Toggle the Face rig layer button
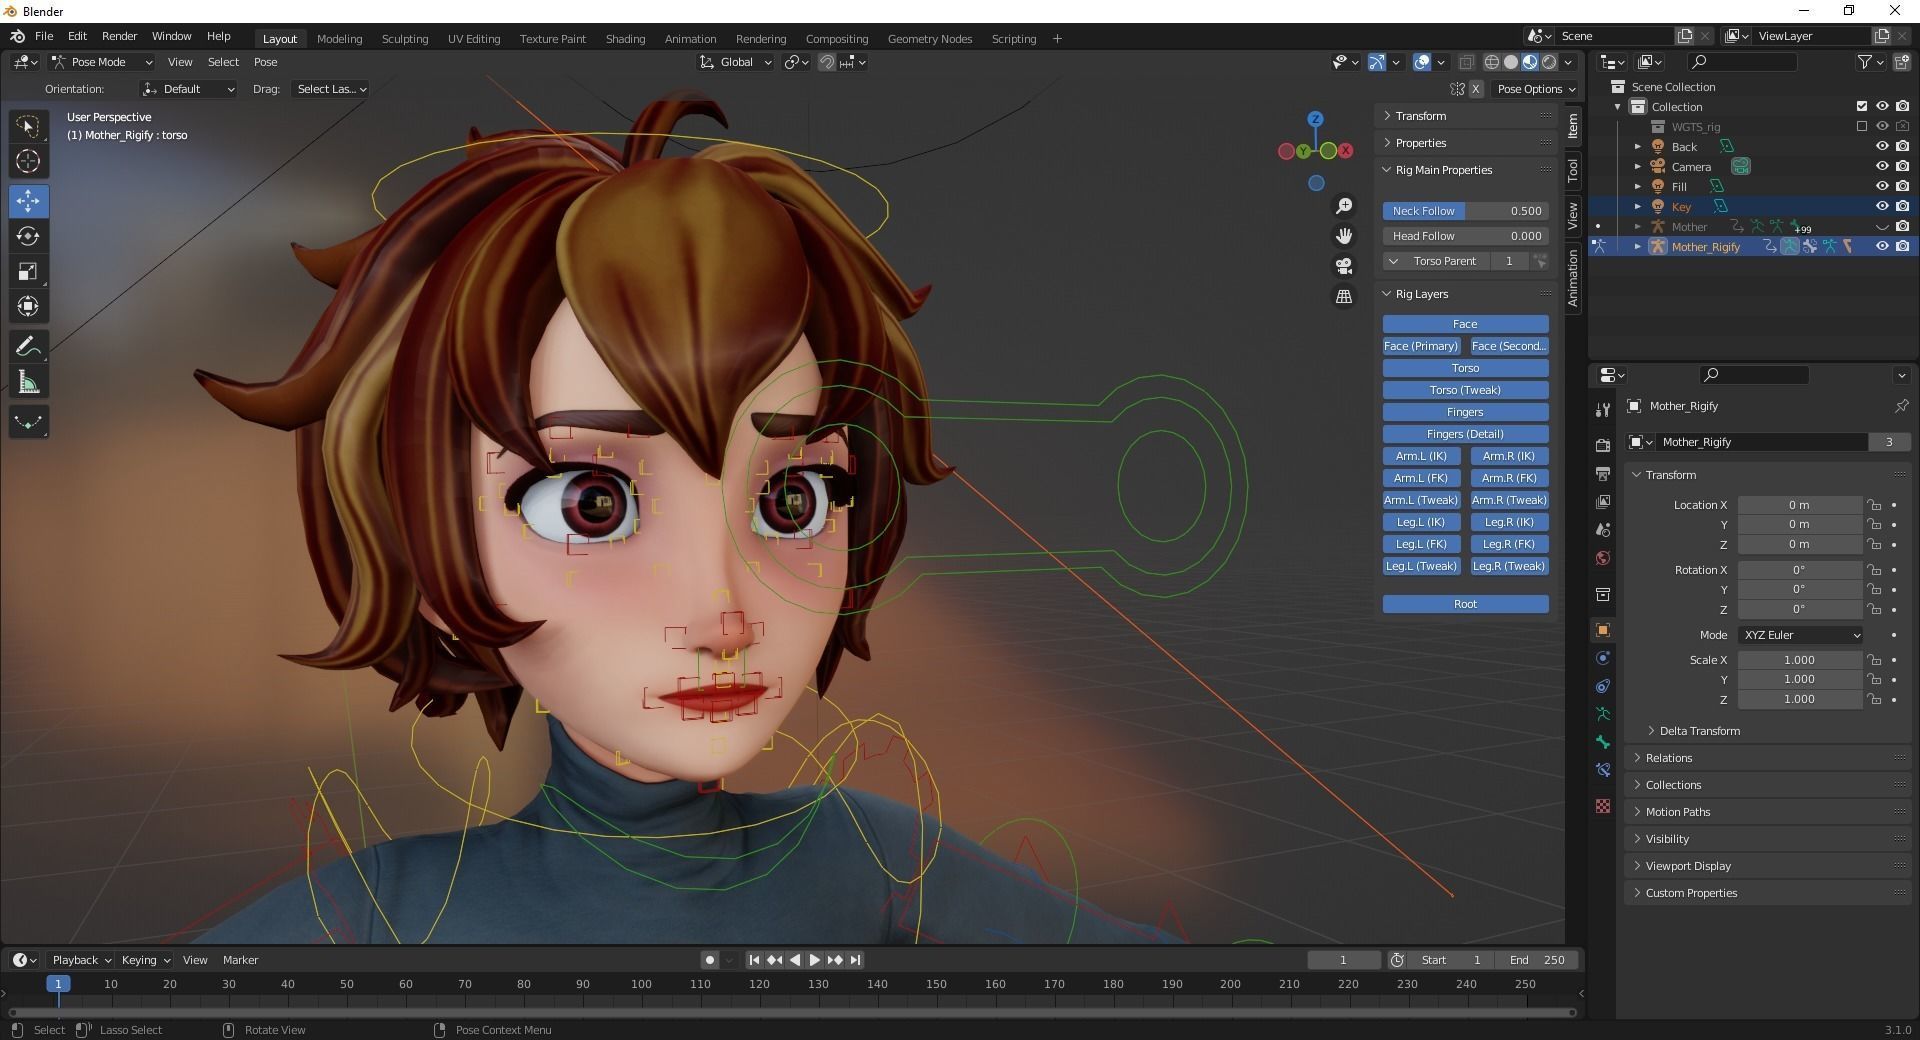 tap(1465, 324)
